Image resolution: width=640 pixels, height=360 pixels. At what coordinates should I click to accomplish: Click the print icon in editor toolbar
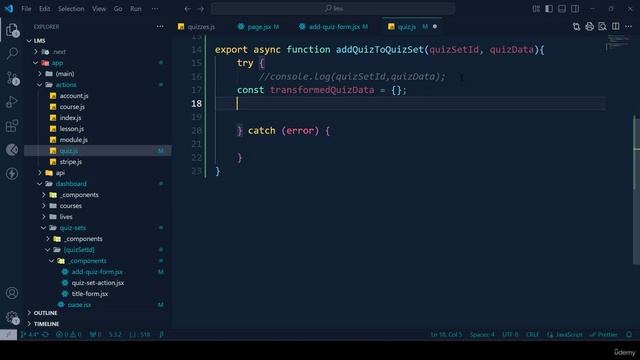coord(589,27)
